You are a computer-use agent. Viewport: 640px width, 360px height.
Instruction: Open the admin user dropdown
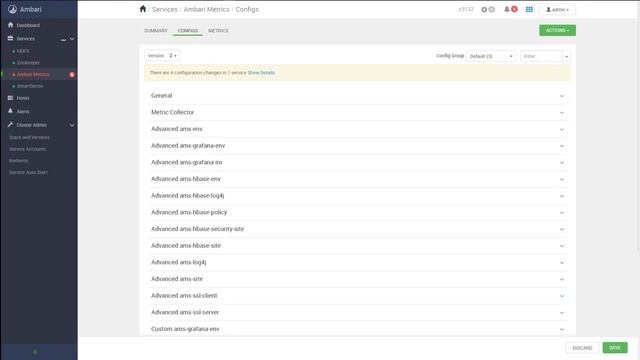[x=557, y=9]
